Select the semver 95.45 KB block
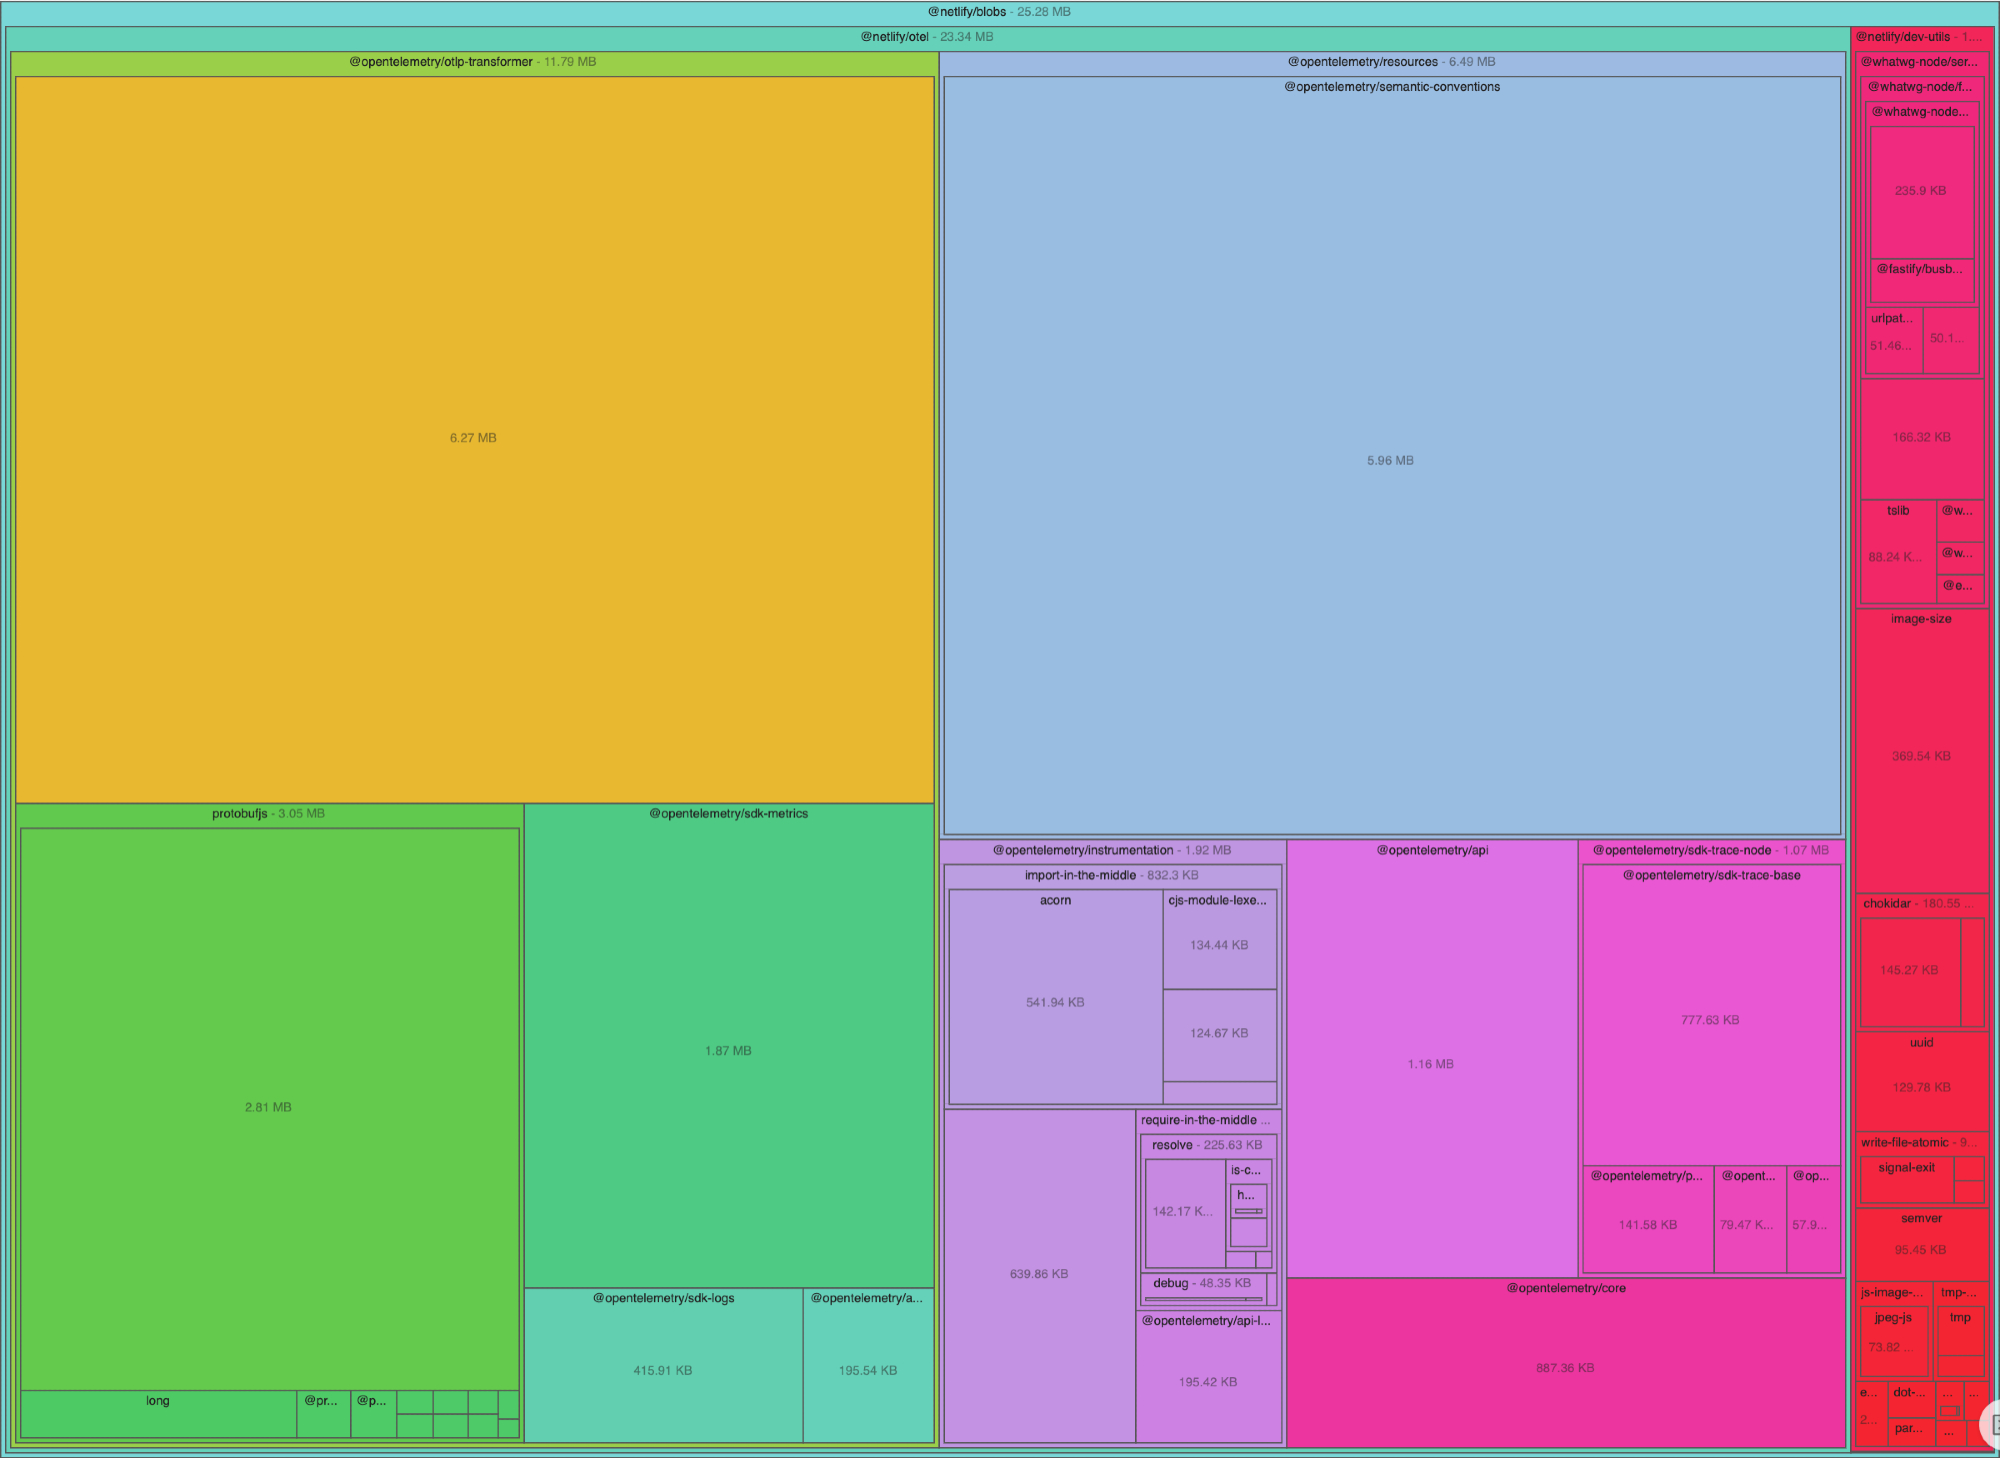This screenshot has height=1458, width=2000. point(1921,1249)
